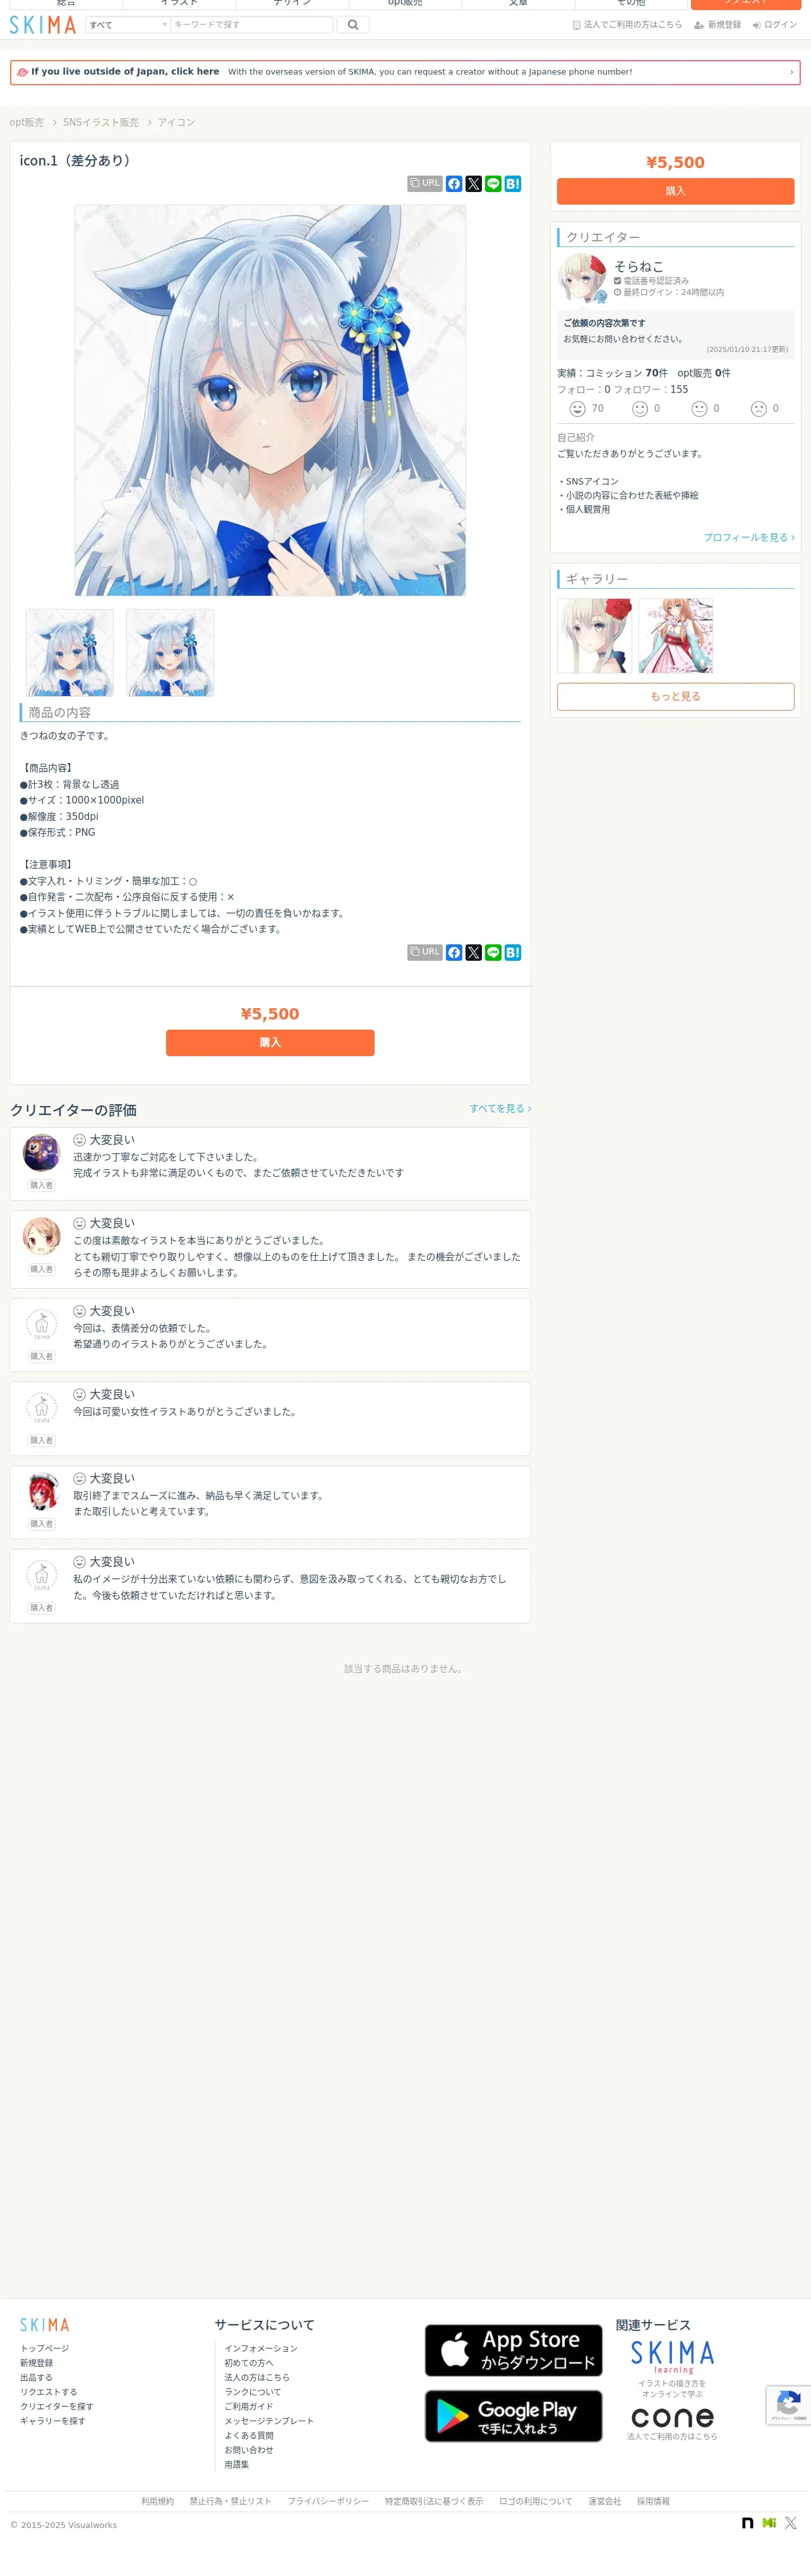Open footer お問い合わせ link
This screenshot has height=2576, width=811.
click(249, 2450)
